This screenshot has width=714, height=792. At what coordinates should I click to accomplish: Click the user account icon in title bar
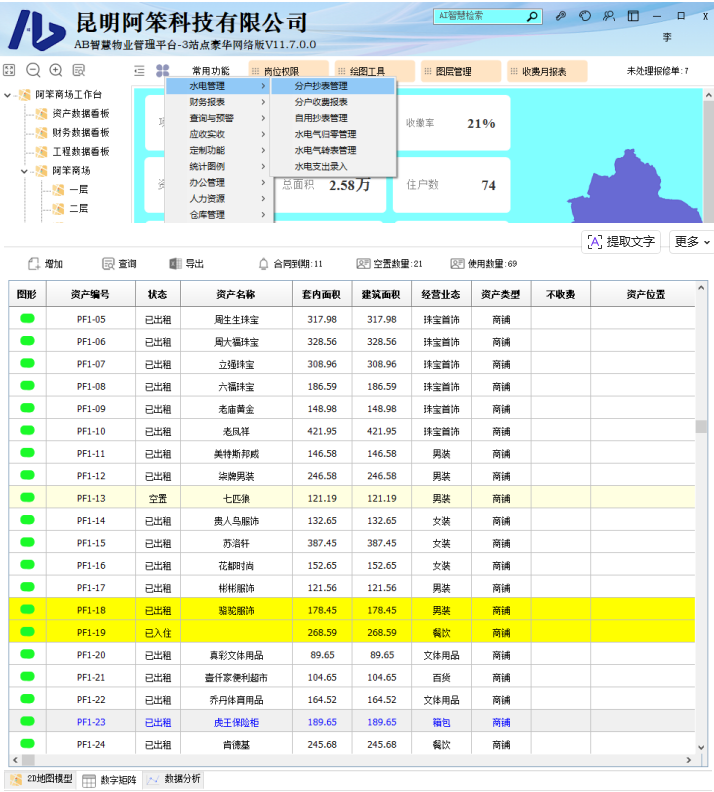pyautogui.click(x=609, y=16)
